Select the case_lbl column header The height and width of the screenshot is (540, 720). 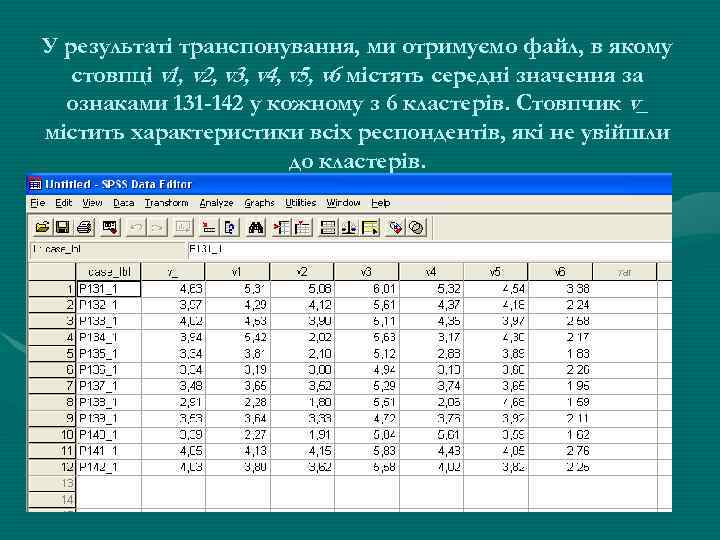[108, 272]
